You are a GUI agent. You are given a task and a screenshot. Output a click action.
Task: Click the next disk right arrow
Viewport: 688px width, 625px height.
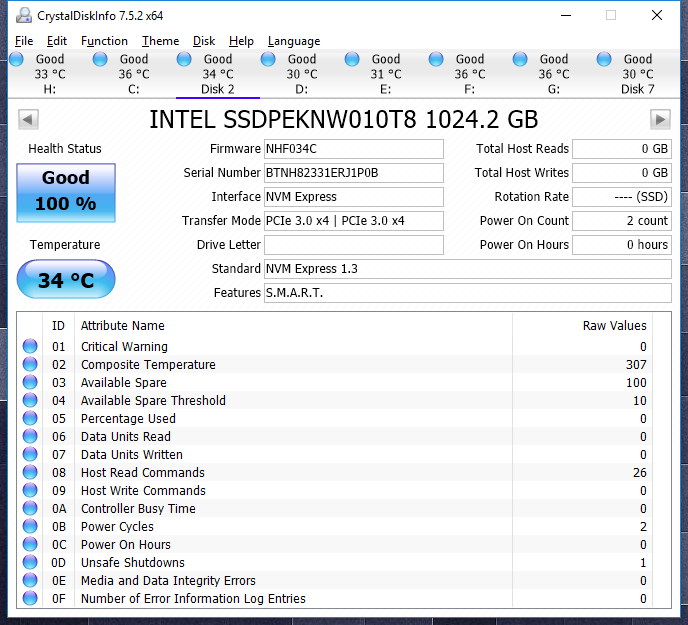click(x=659, y=120)
